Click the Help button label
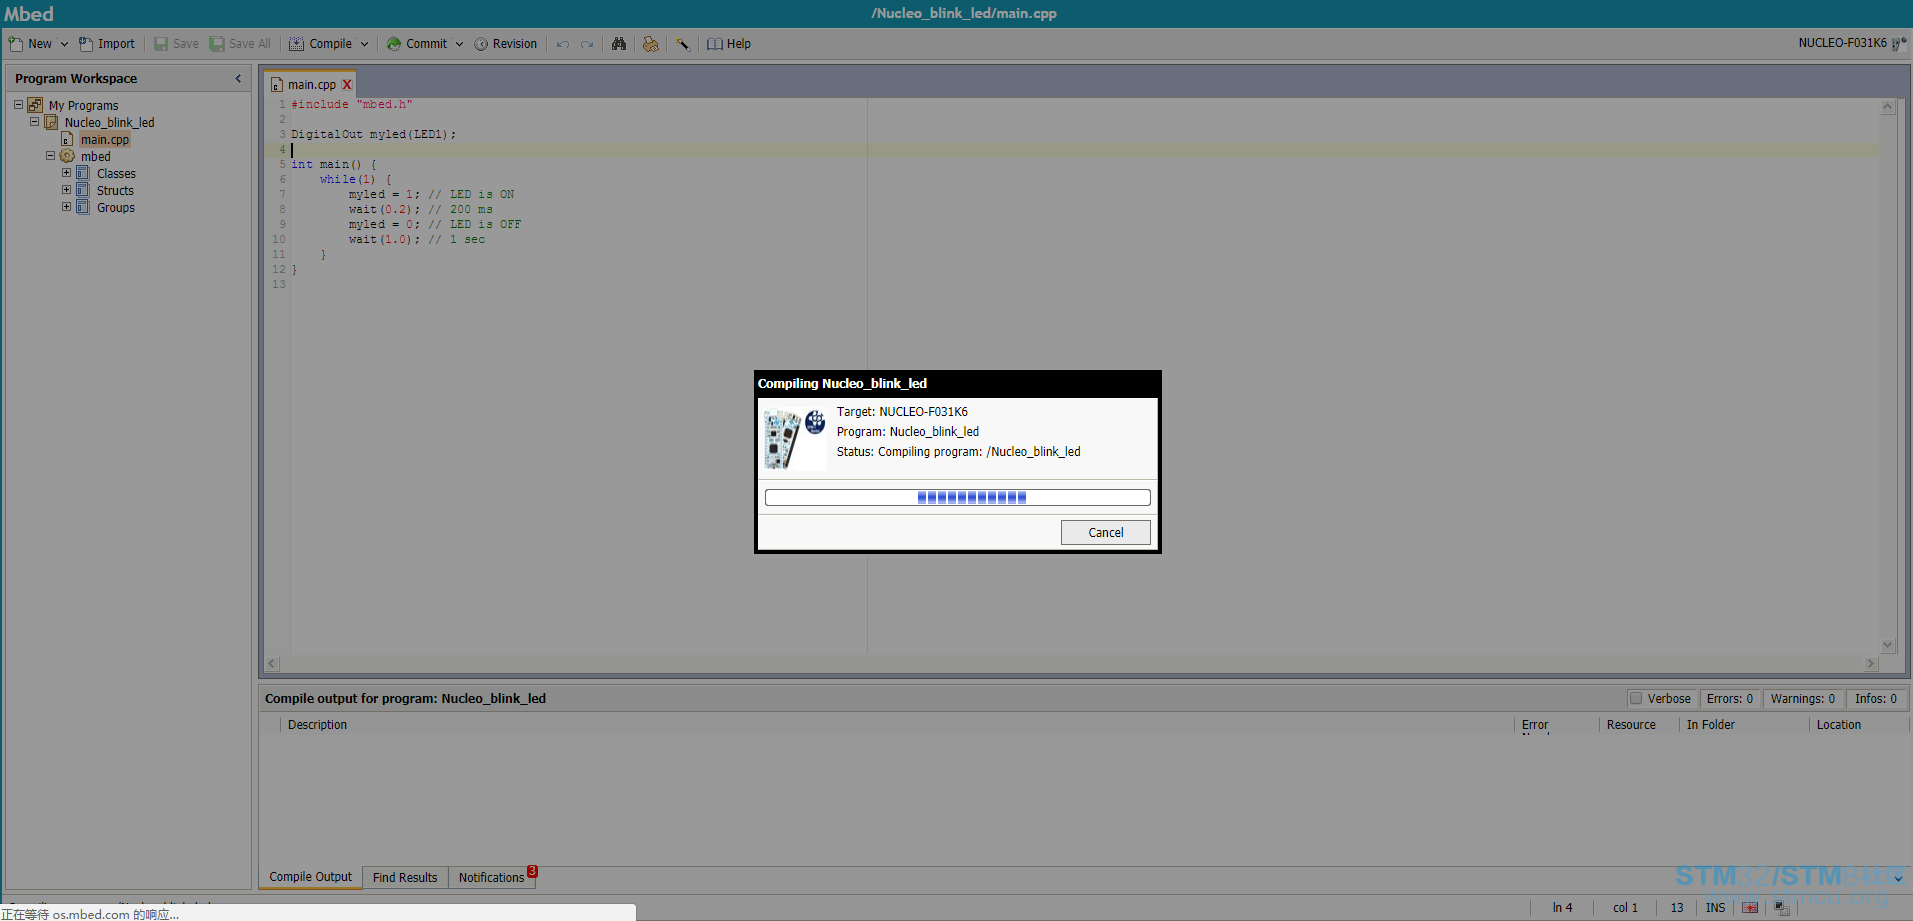 (x=739, y=44)
